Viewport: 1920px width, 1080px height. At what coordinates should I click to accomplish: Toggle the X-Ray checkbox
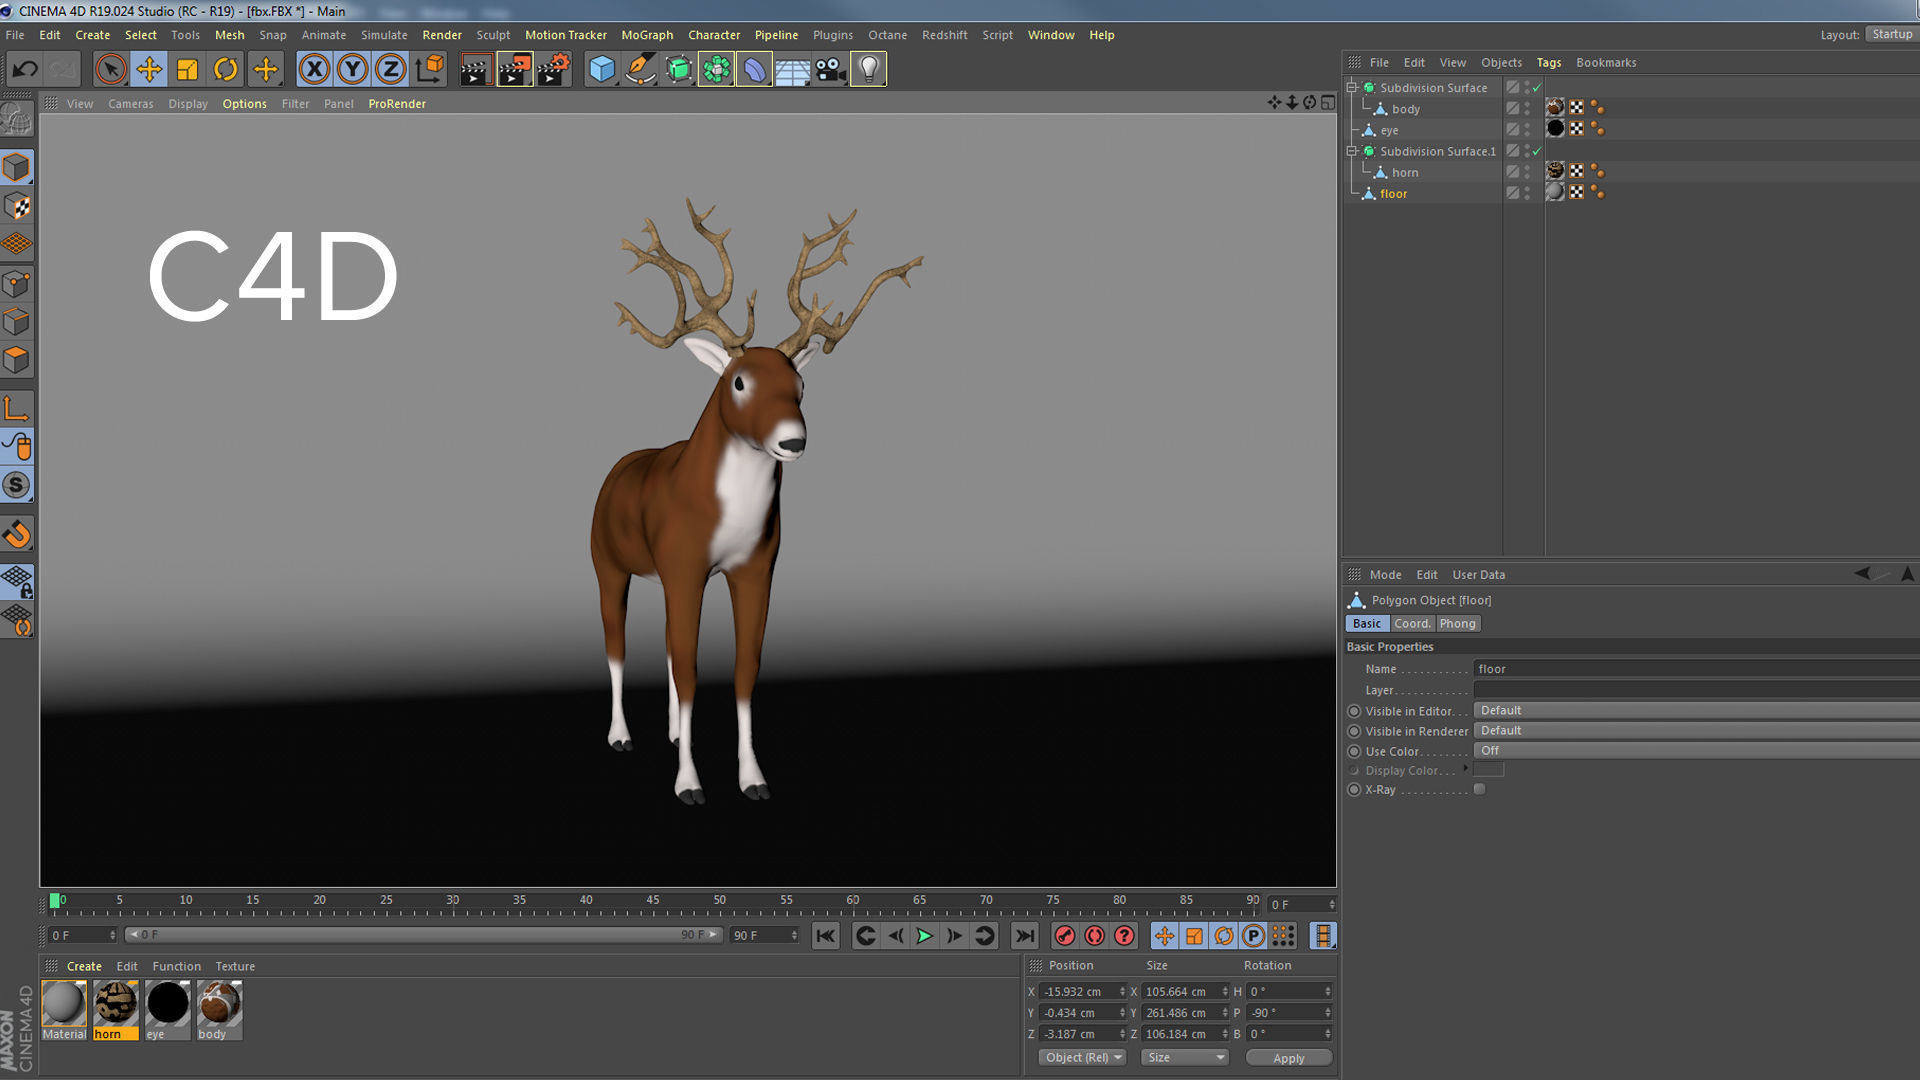1480,789
